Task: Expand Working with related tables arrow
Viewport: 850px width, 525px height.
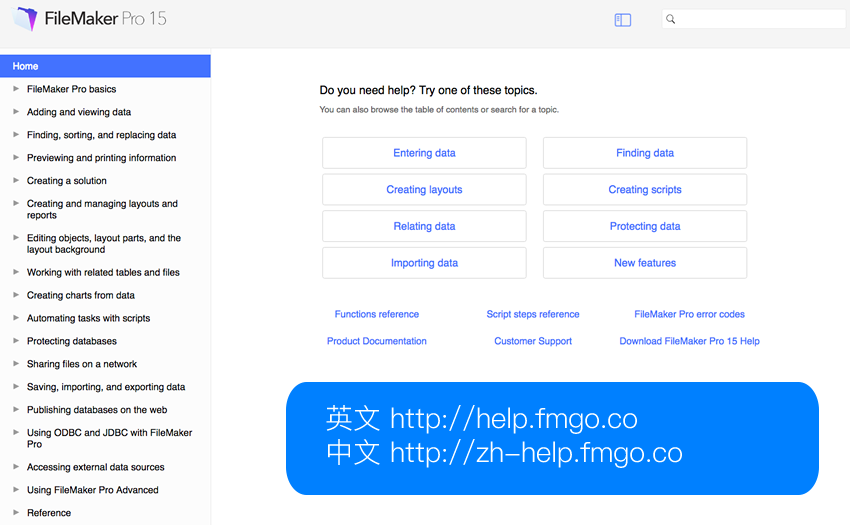Action: [16, 271]
